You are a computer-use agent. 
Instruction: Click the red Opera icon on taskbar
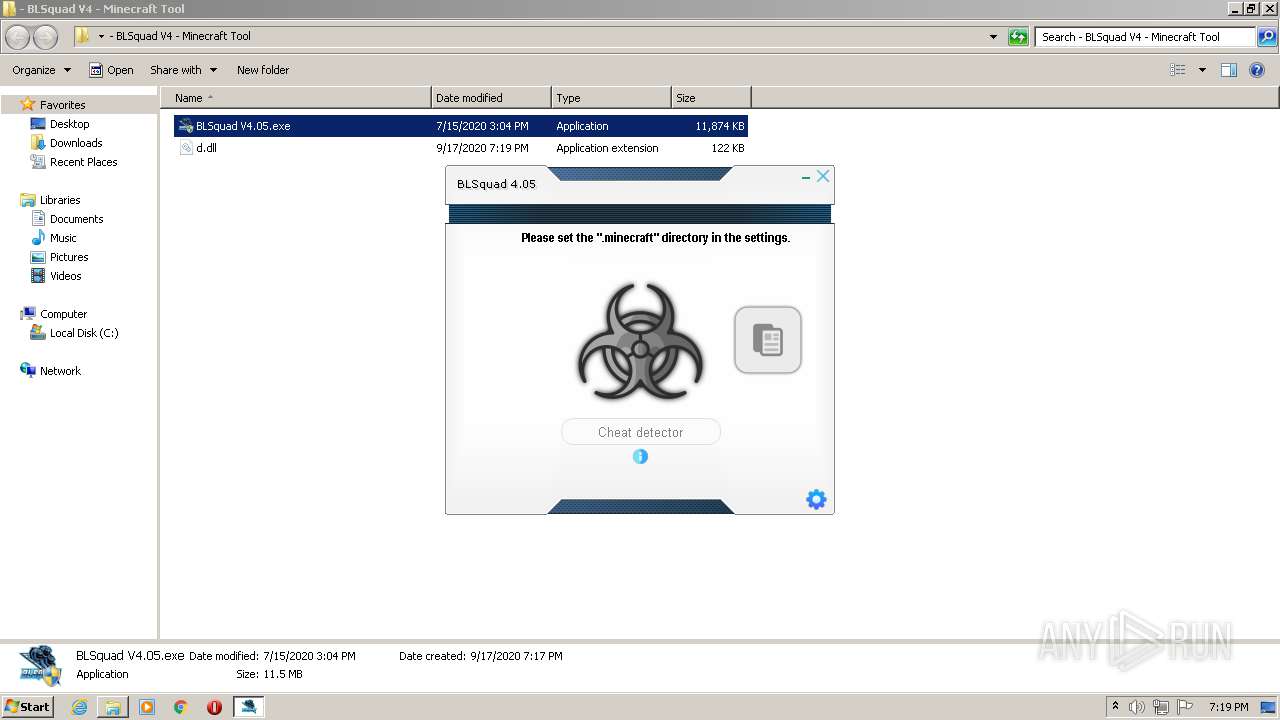click(214, 707)
